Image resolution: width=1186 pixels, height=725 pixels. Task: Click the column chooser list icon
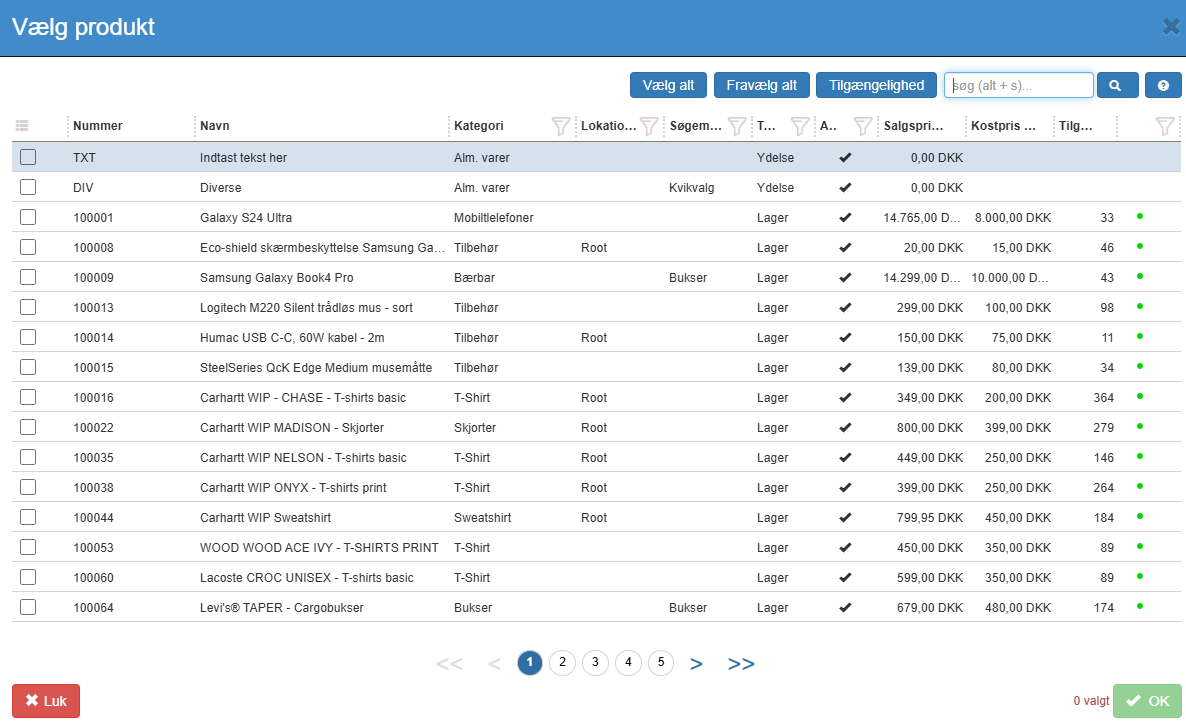coord(23,126)
